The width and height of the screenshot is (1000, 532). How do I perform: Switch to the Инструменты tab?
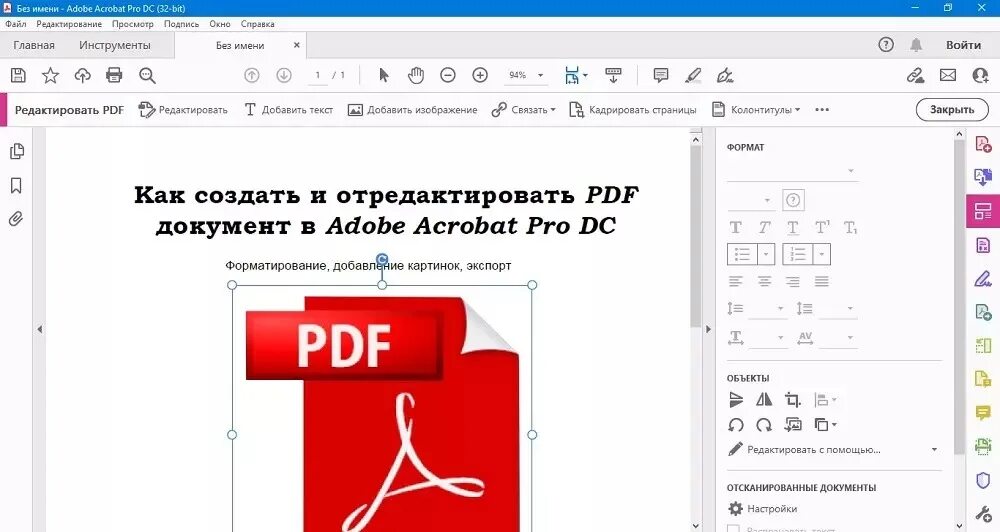click(x=115, y=45)
